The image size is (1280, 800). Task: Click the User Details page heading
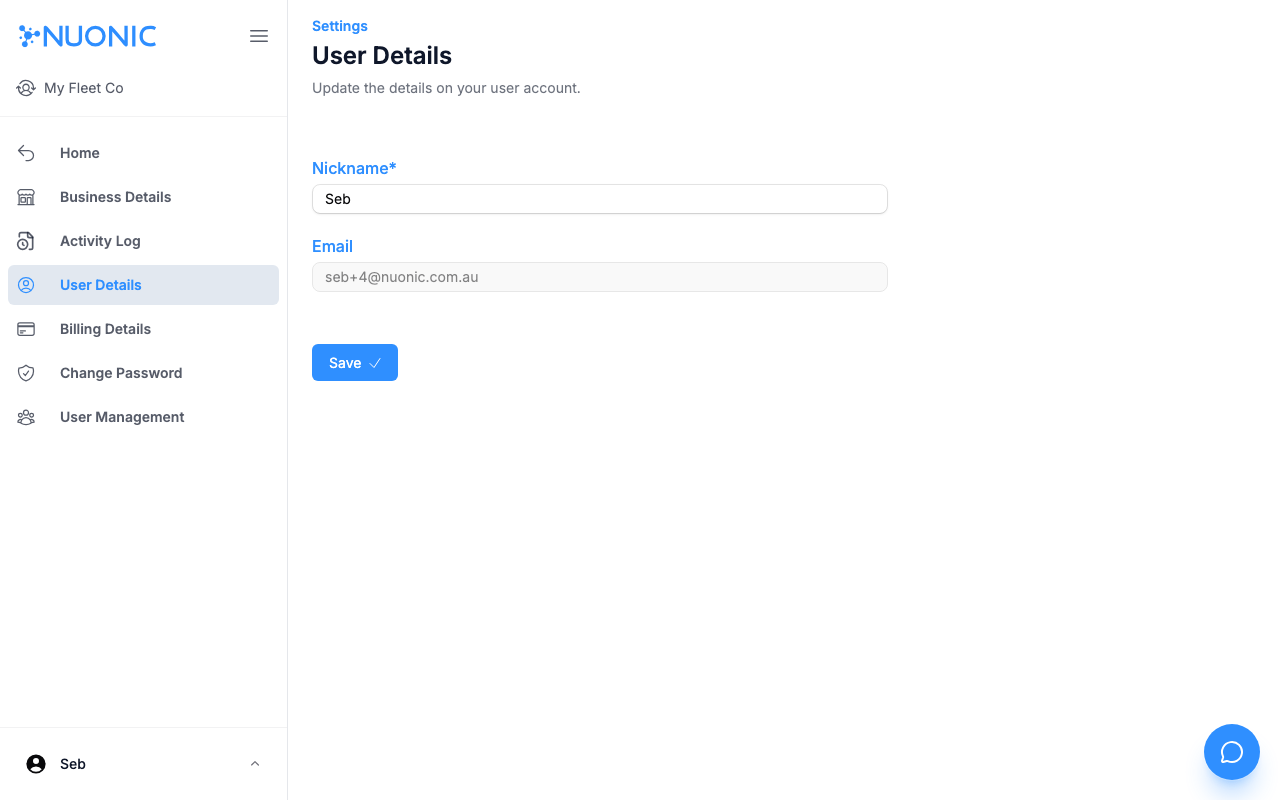(382, 56)
